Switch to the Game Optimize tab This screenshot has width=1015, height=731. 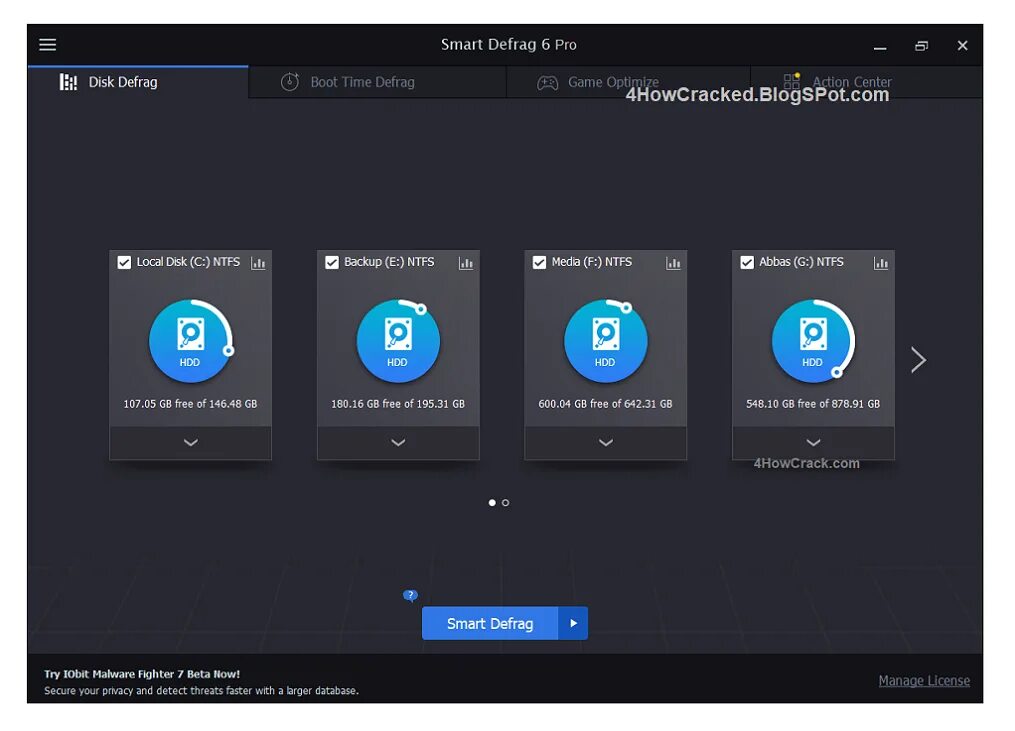tap(629, 82)
